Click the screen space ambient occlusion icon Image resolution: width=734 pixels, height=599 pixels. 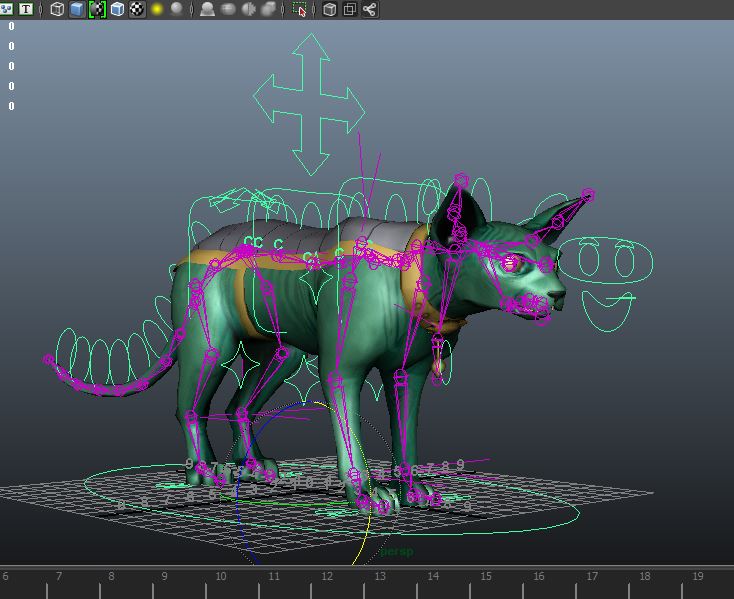click(207, 9)
